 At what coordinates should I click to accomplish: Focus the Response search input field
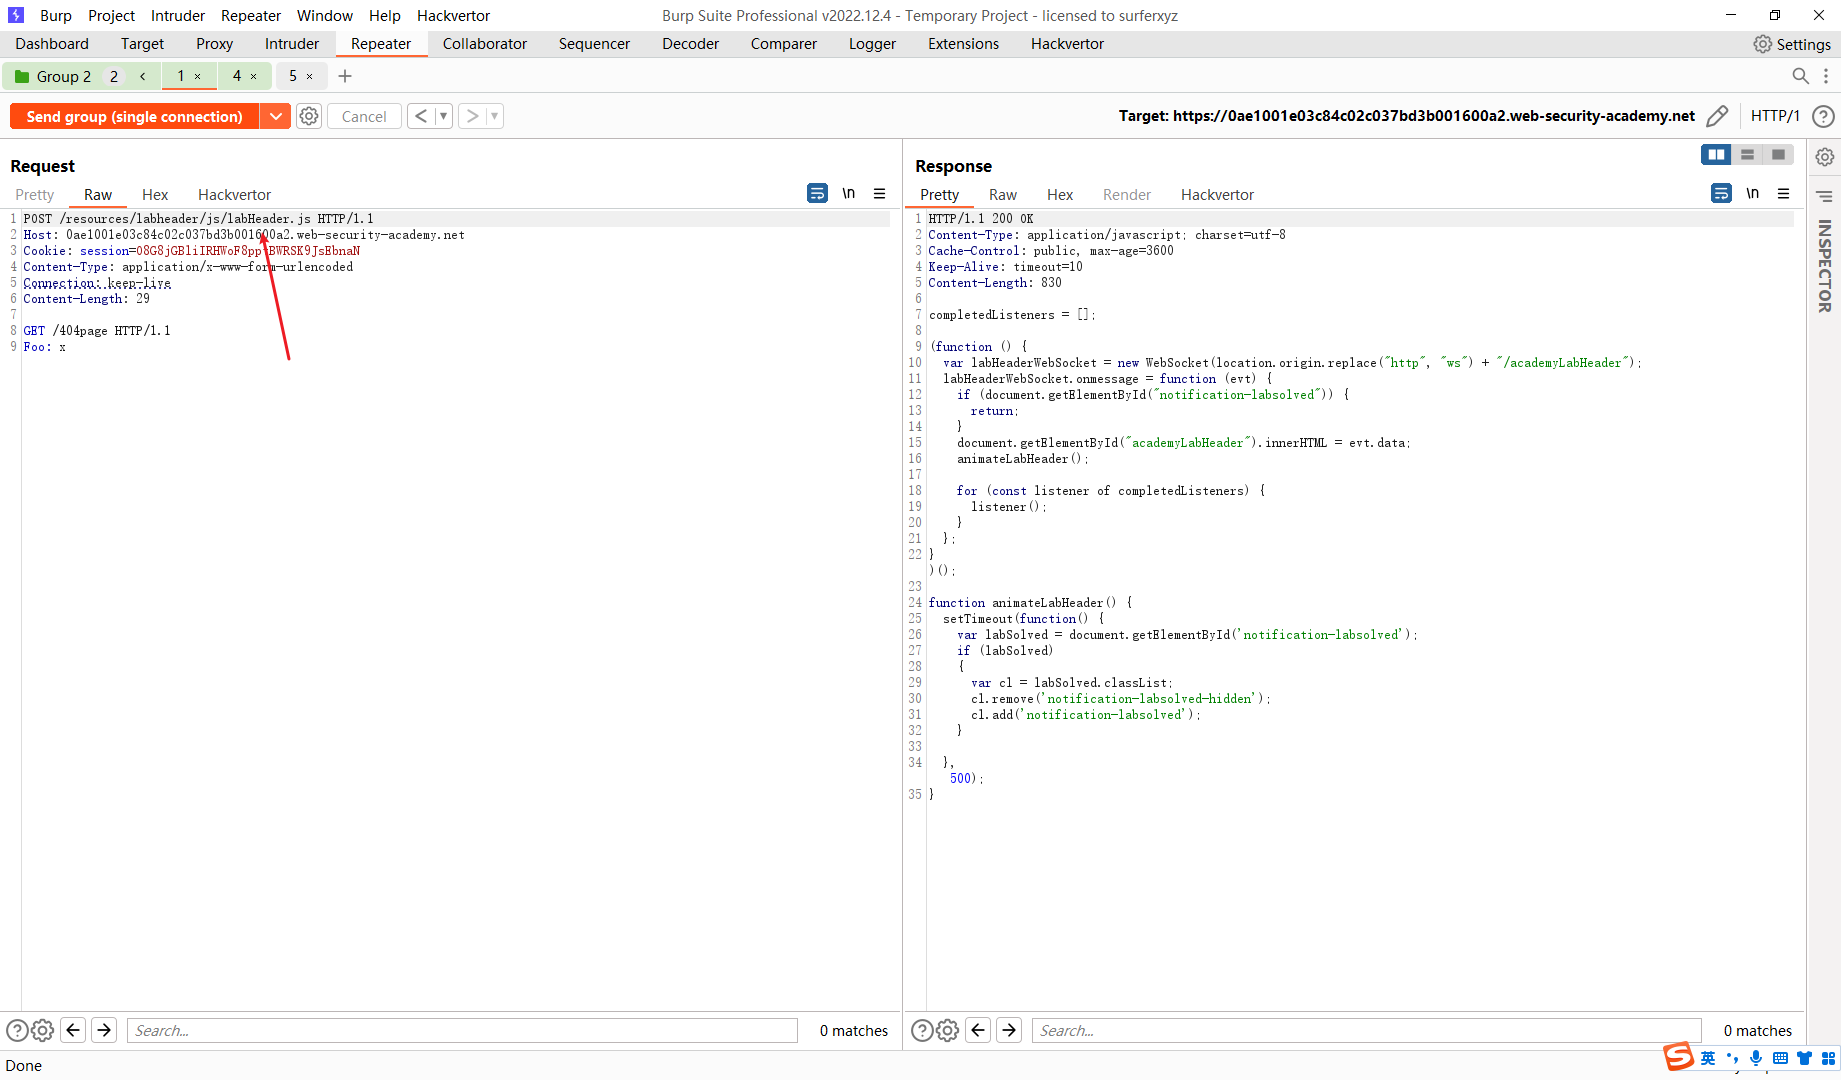(x=1367, y=1030)
